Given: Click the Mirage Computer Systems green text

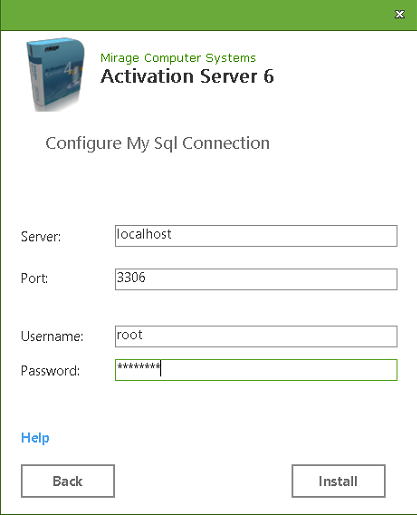Looking at the screenshot, I should (178, 58).
